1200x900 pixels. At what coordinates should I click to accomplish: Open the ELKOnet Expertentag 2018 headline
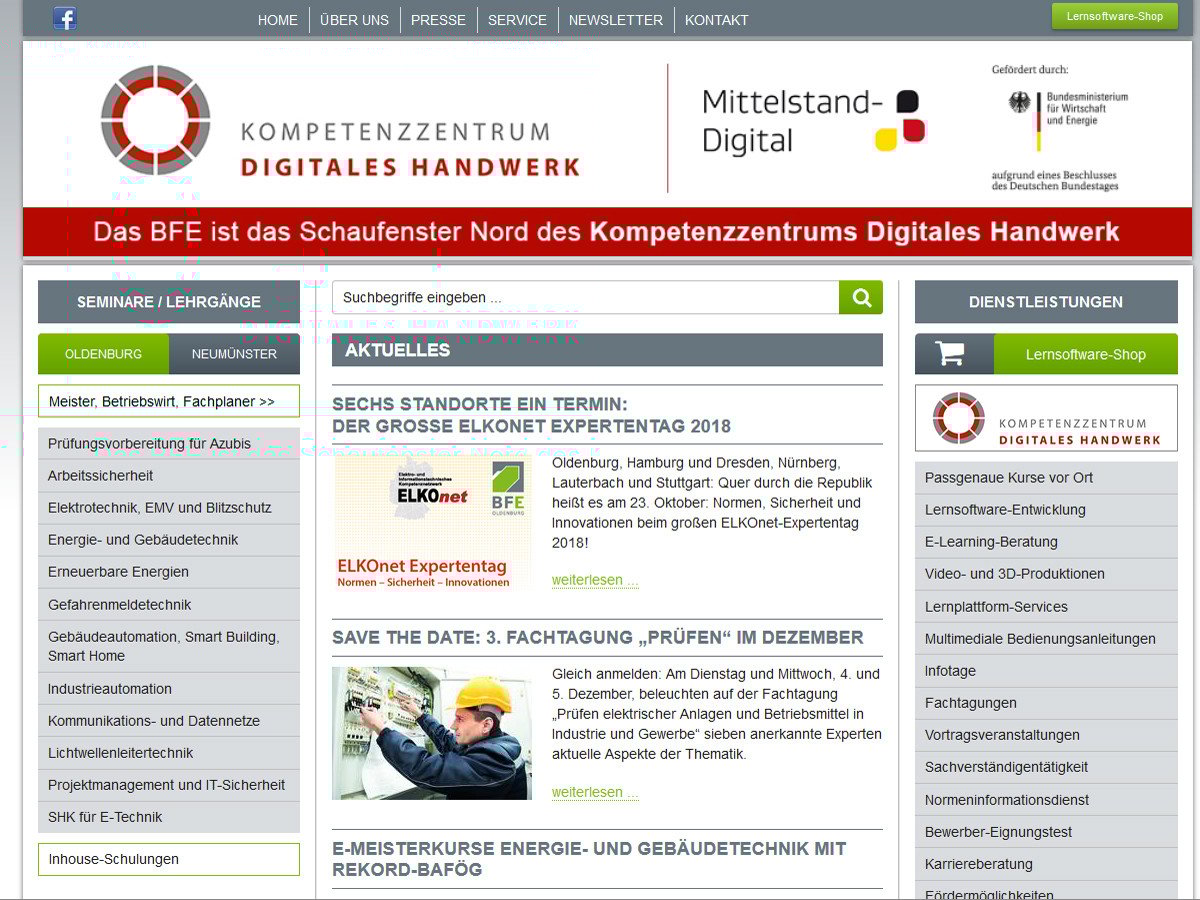coord(531,415)
